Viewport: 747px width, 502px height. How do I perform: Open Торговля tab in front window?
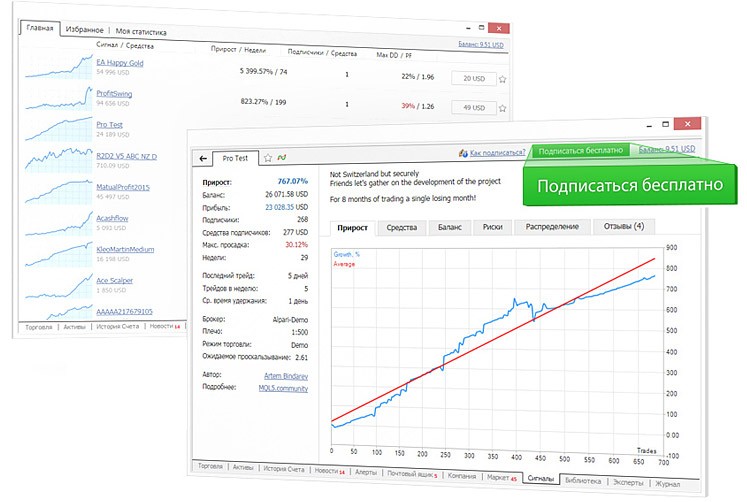tap(210, 466)
